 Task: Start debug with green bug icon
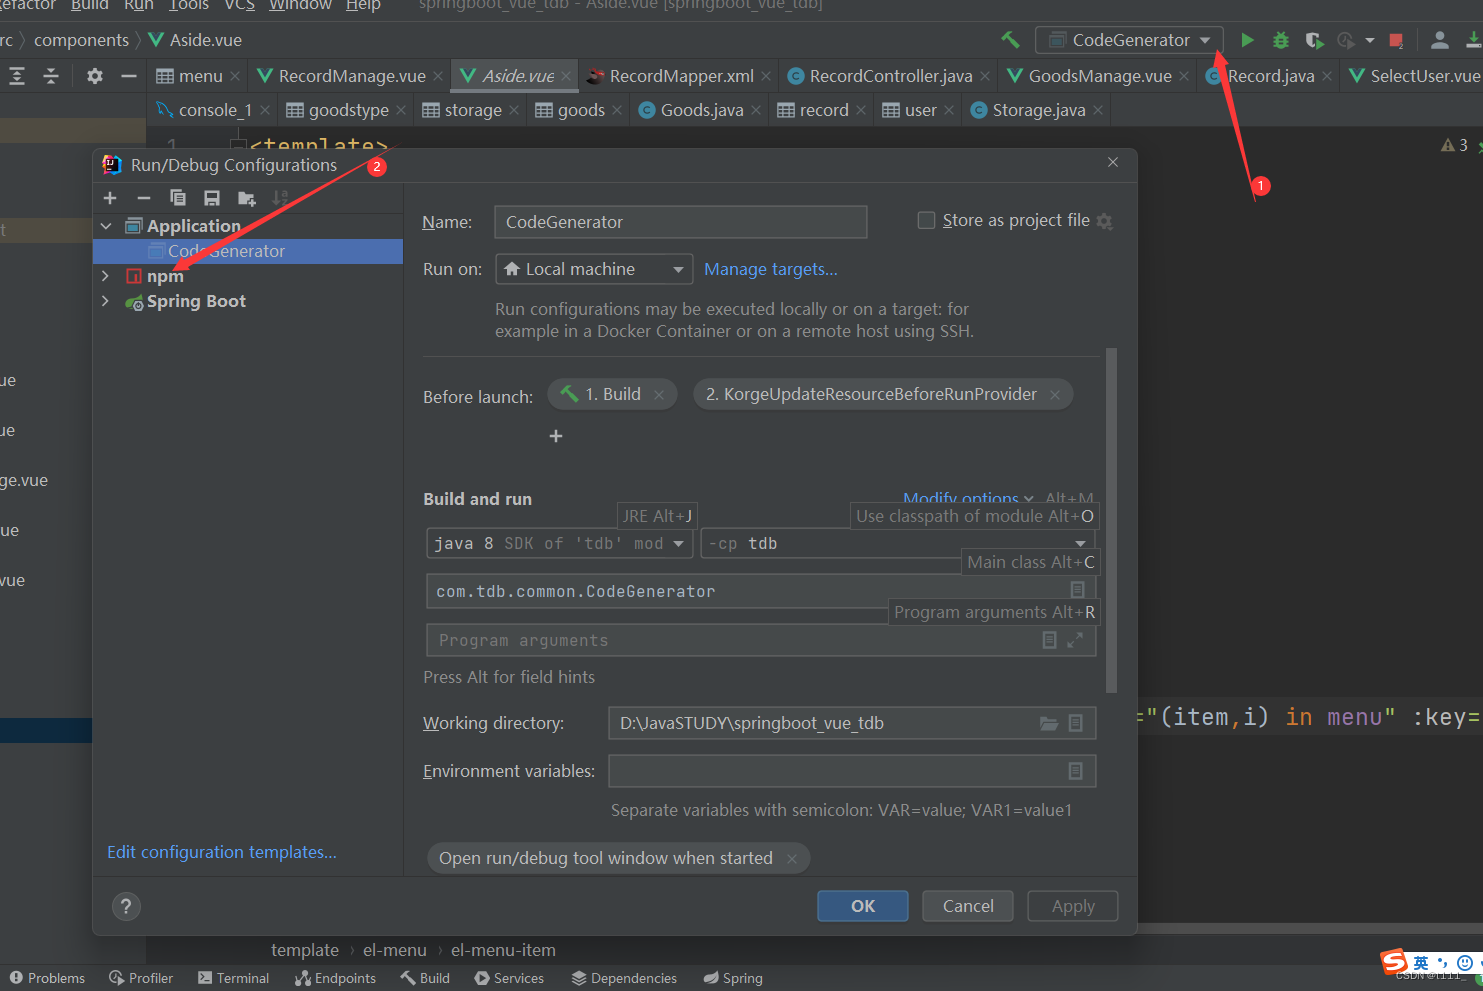[x=1280, y=40]
